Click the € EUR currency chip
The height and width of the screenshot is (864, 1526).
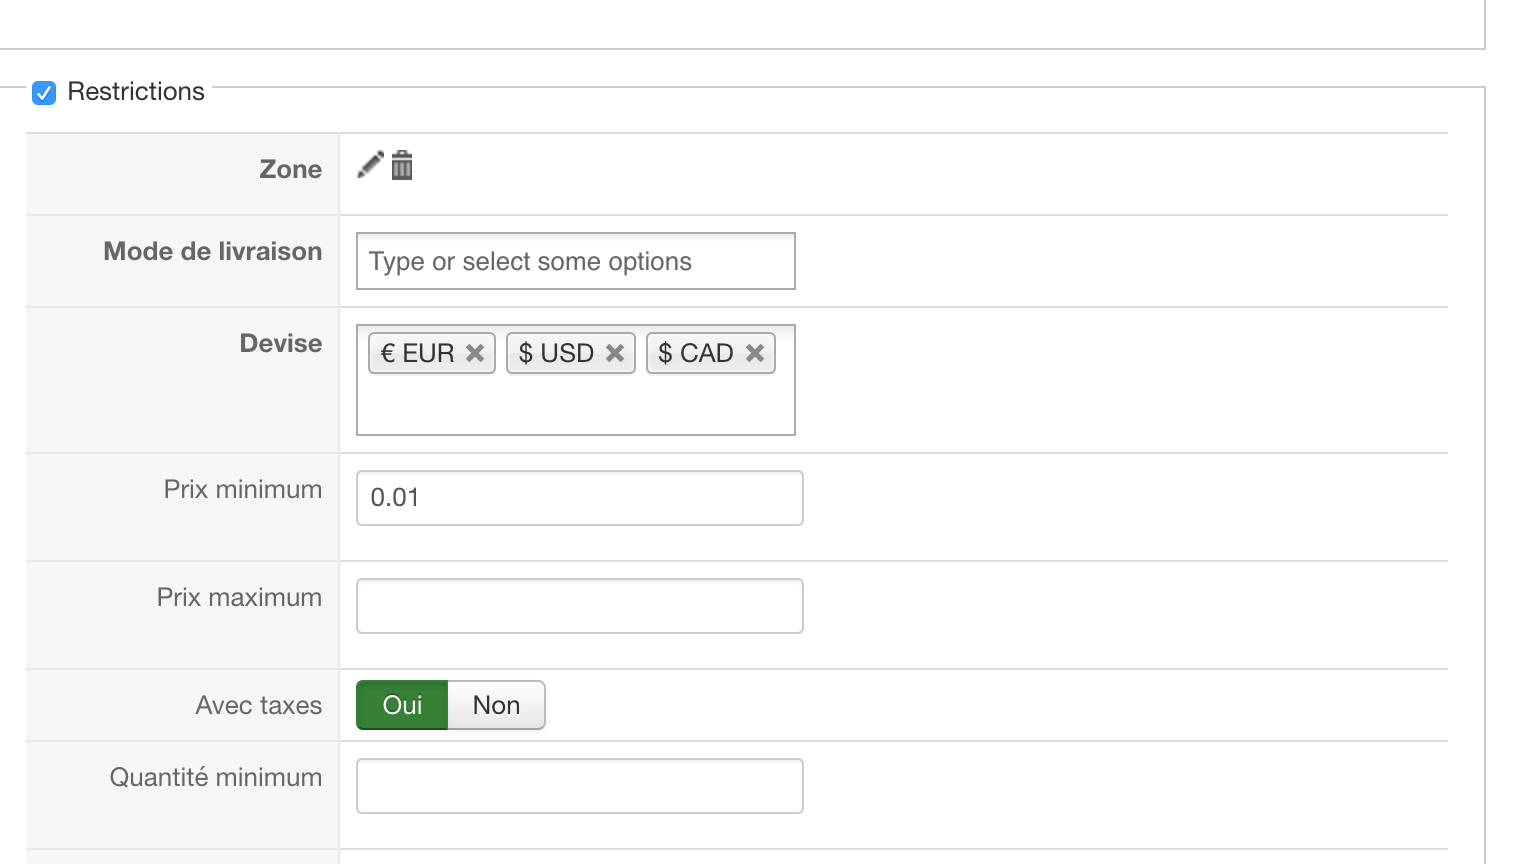point(418,353)
